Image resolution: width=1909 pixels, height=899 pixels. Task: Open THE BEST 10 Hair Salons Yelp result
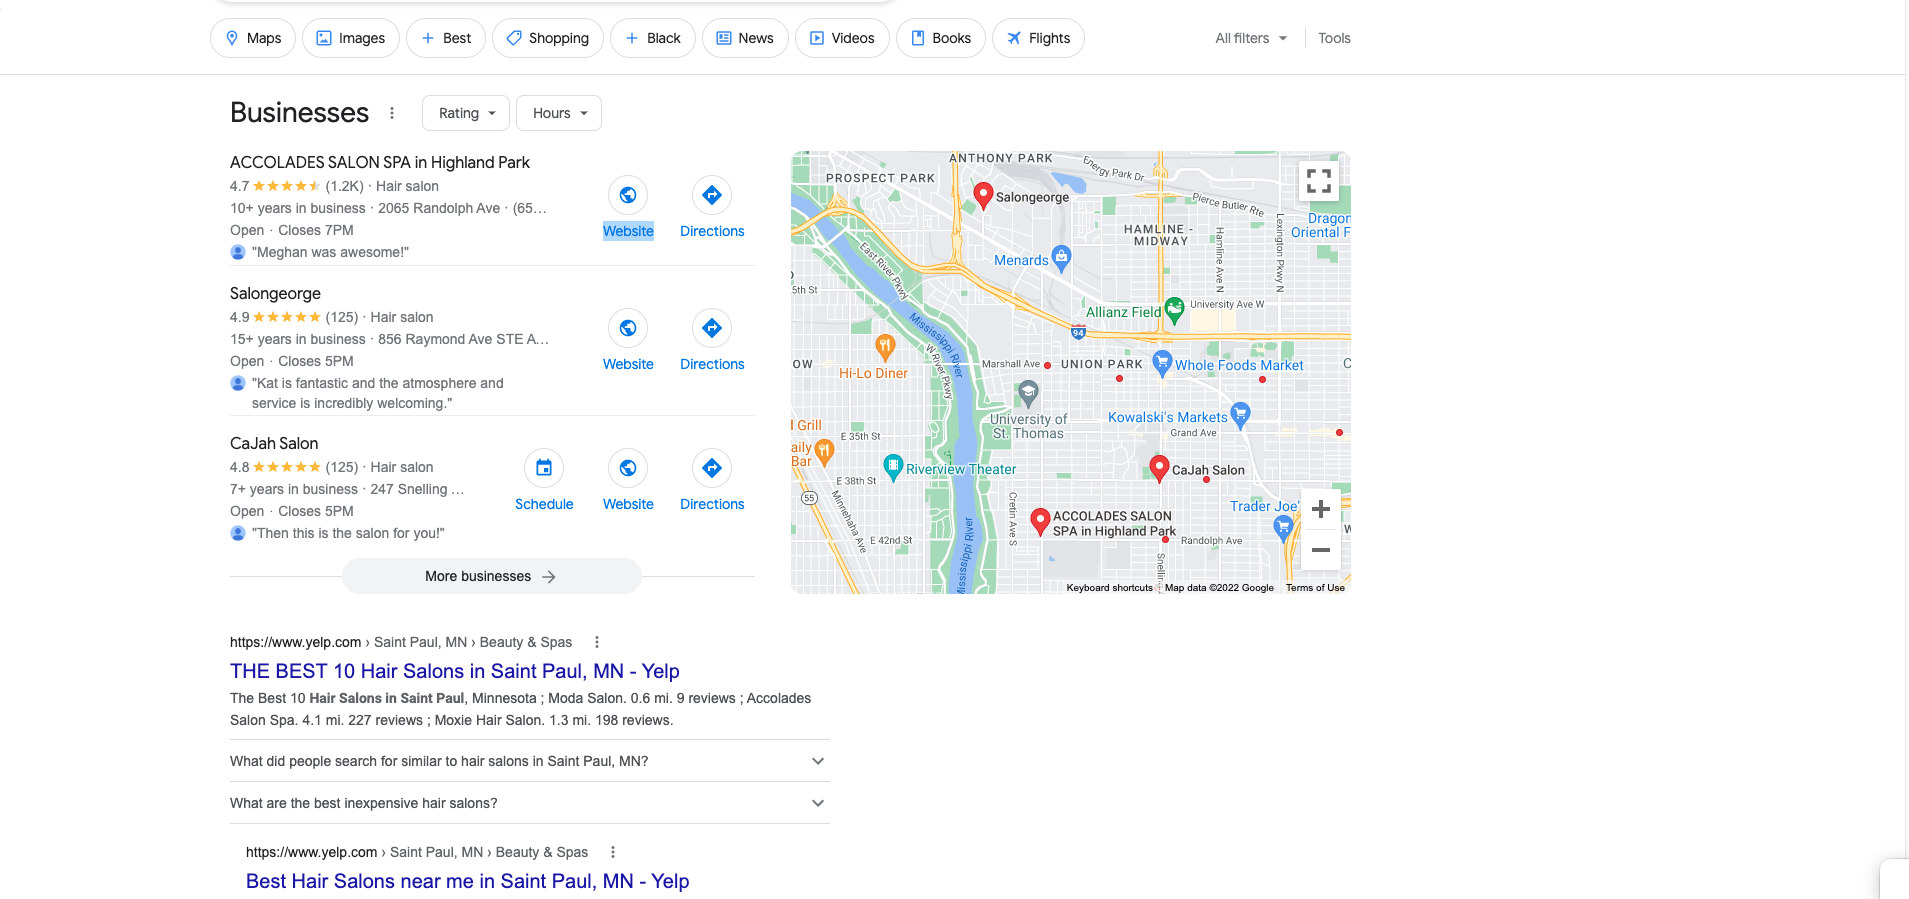coord(455,671)
